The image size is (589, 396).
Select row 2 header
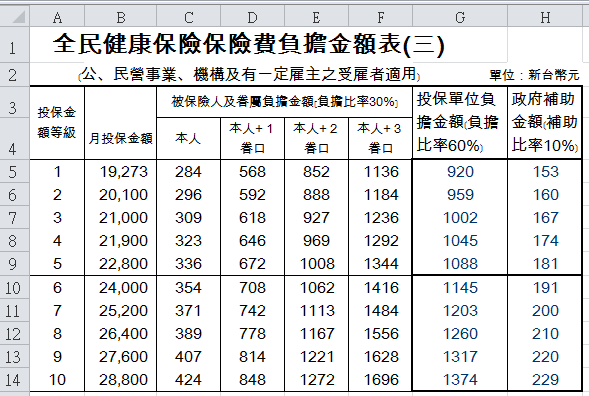click(15, 74)
